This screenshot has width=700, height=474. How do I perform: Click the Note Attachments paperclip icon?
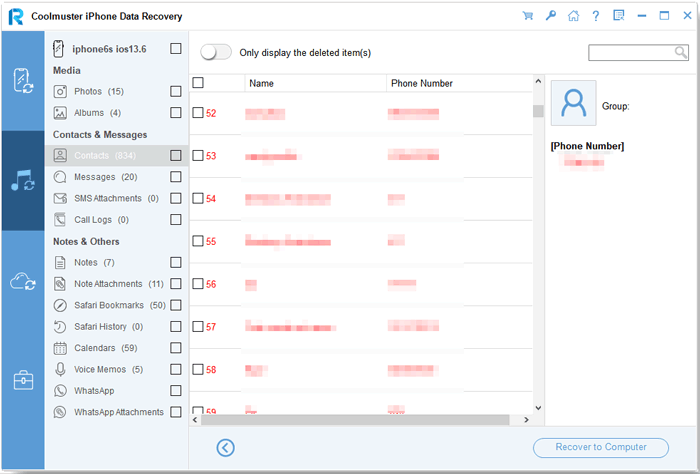click(60, 284)
